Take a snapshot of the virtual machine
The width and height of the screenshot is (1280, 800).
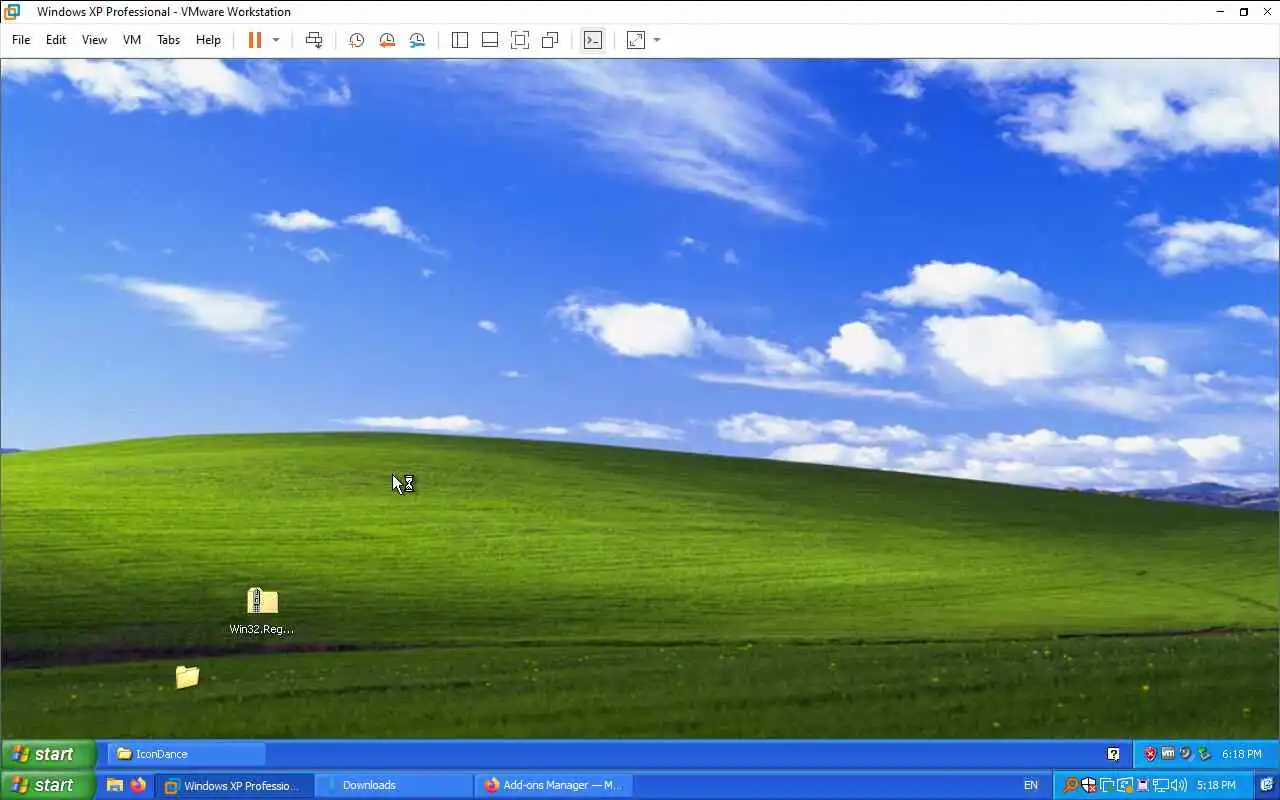356,40
